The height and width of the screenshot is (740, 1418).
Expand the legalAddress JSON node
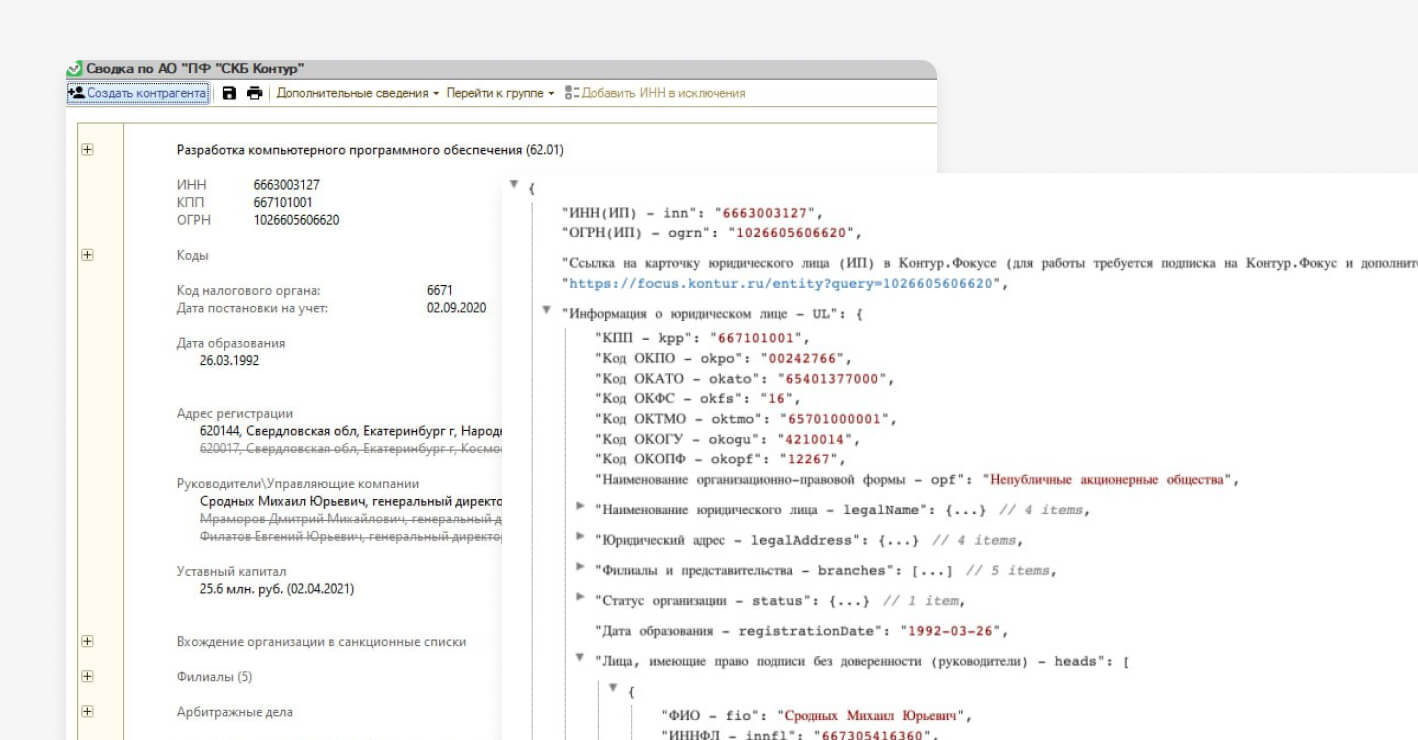click(580, 537)
